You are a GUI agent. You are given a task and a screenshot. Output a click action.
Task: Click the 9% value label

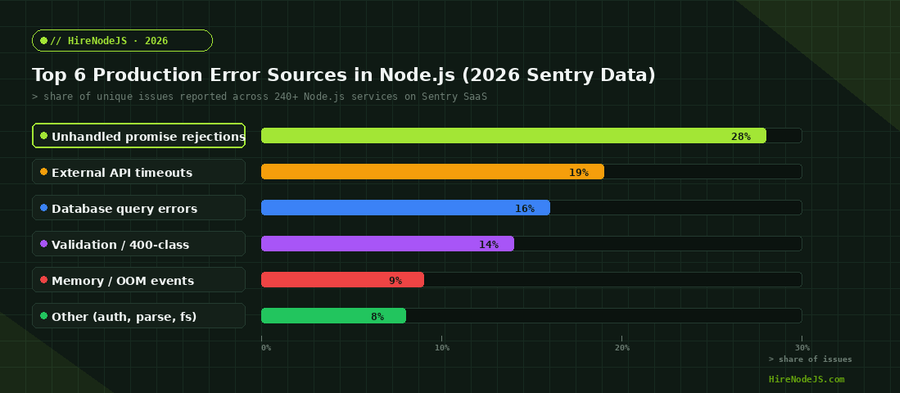click(x=395, y=281)
